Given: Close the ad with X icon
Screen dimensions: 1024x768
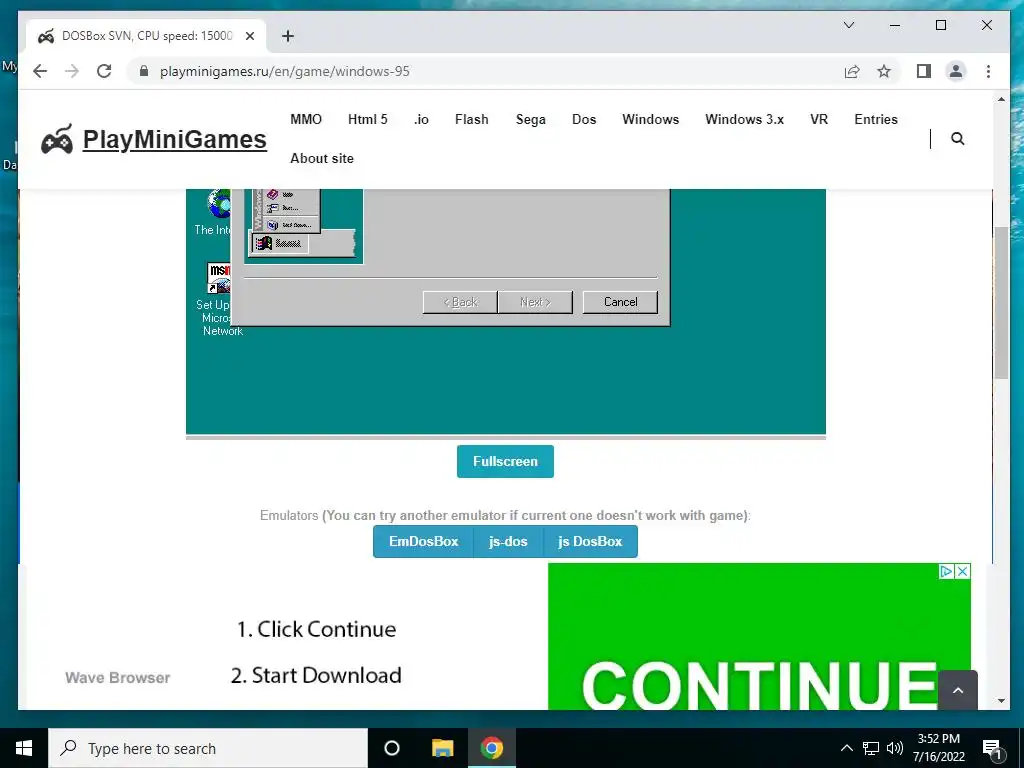Looking at the screenshot, I should tap(962, 571).
